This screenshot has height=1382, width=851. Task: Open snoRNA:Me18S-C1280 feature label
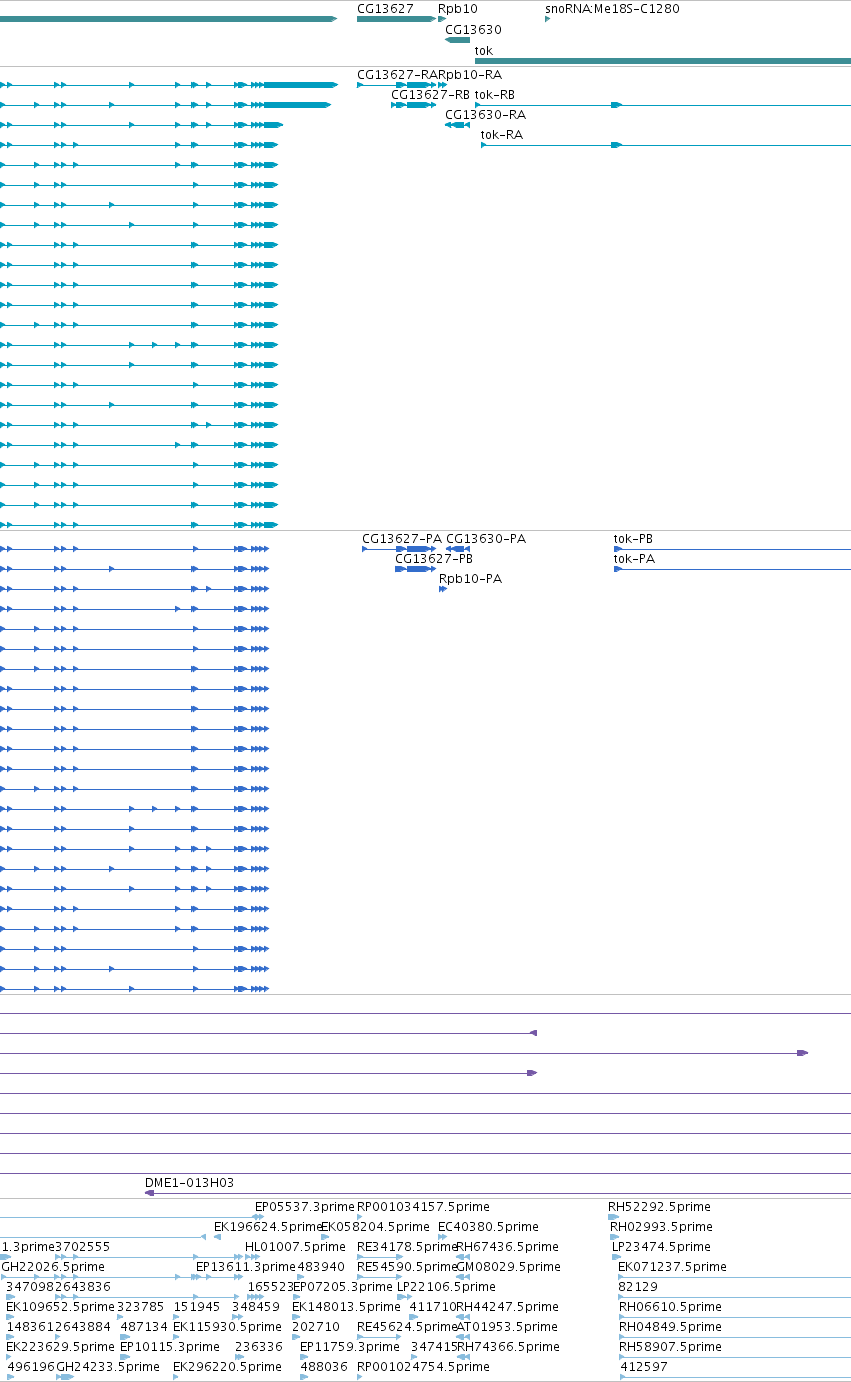pyautogui.click(x=612, y=8)
